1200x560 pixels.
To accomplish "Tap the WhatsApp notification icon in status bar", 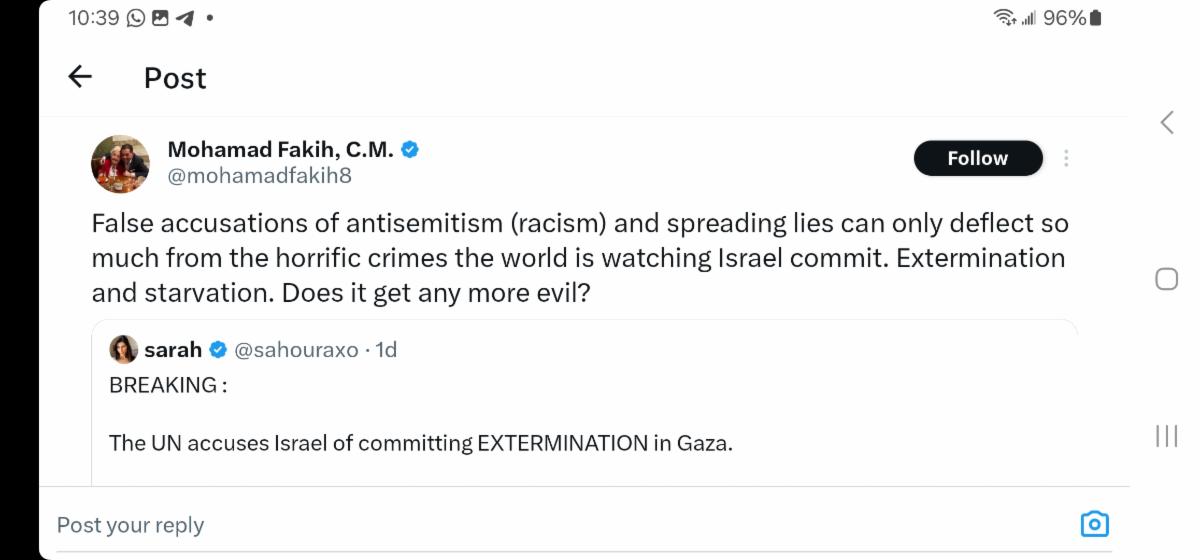I will (x=136, y=18).
